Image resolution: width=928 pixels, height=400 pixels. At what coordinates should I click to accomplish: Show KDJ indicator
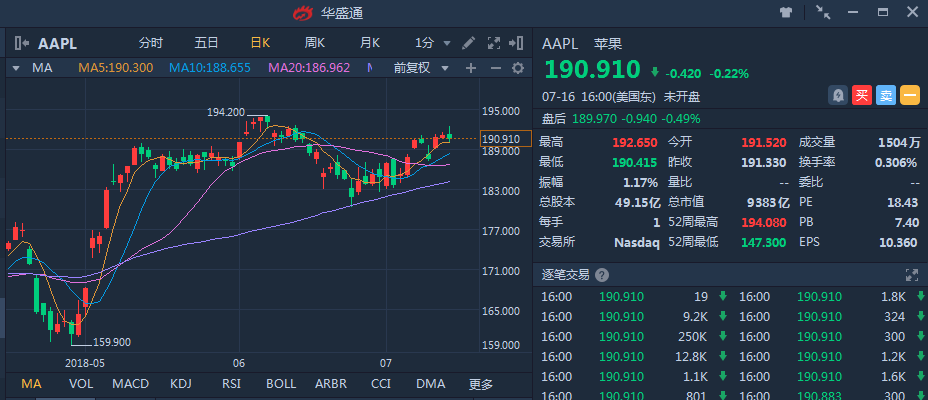pos(181,384)
